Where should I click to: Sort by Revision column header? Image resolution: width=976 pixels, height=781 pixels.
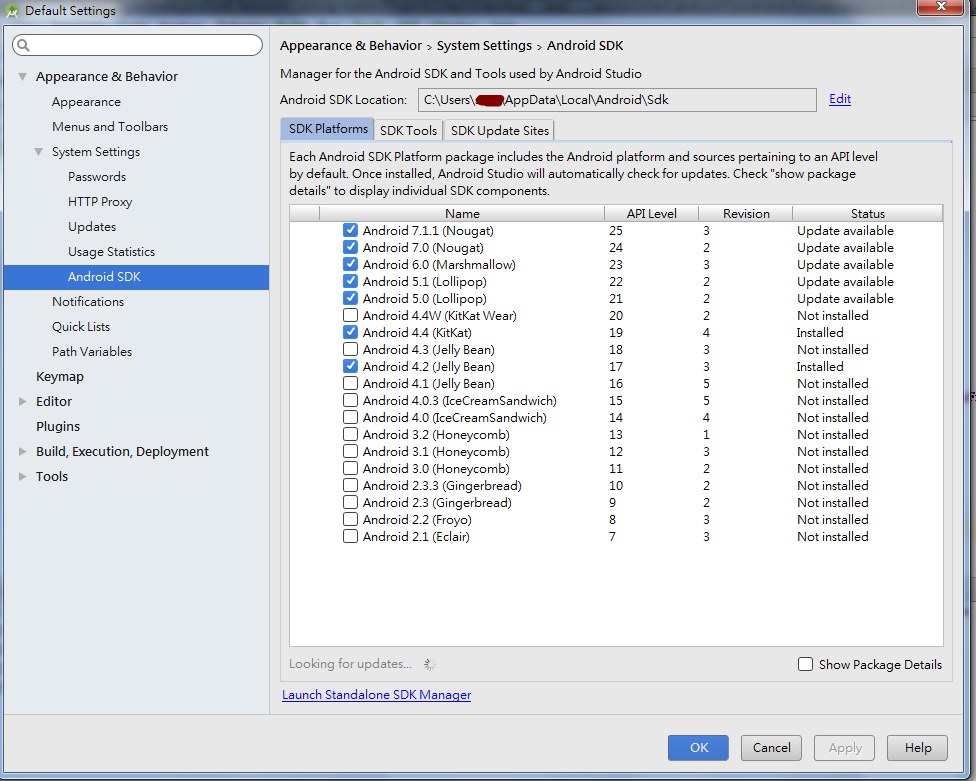746,213
